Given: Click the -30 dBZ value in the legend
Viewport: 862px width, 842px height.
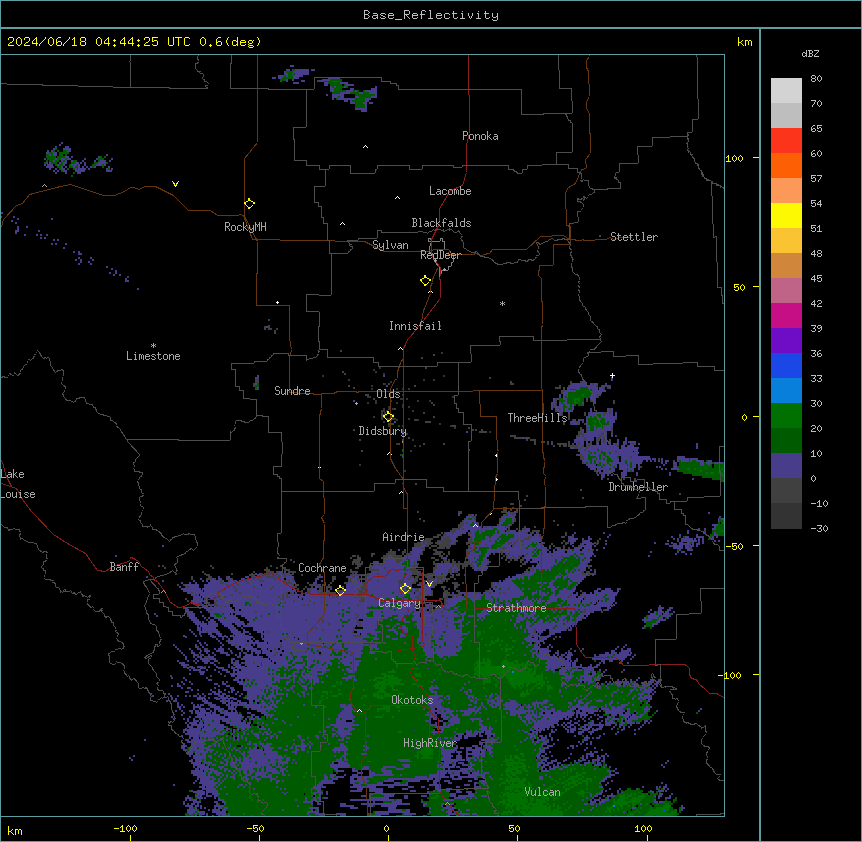Looking at the screenshot, I should (x=819, y=529).
